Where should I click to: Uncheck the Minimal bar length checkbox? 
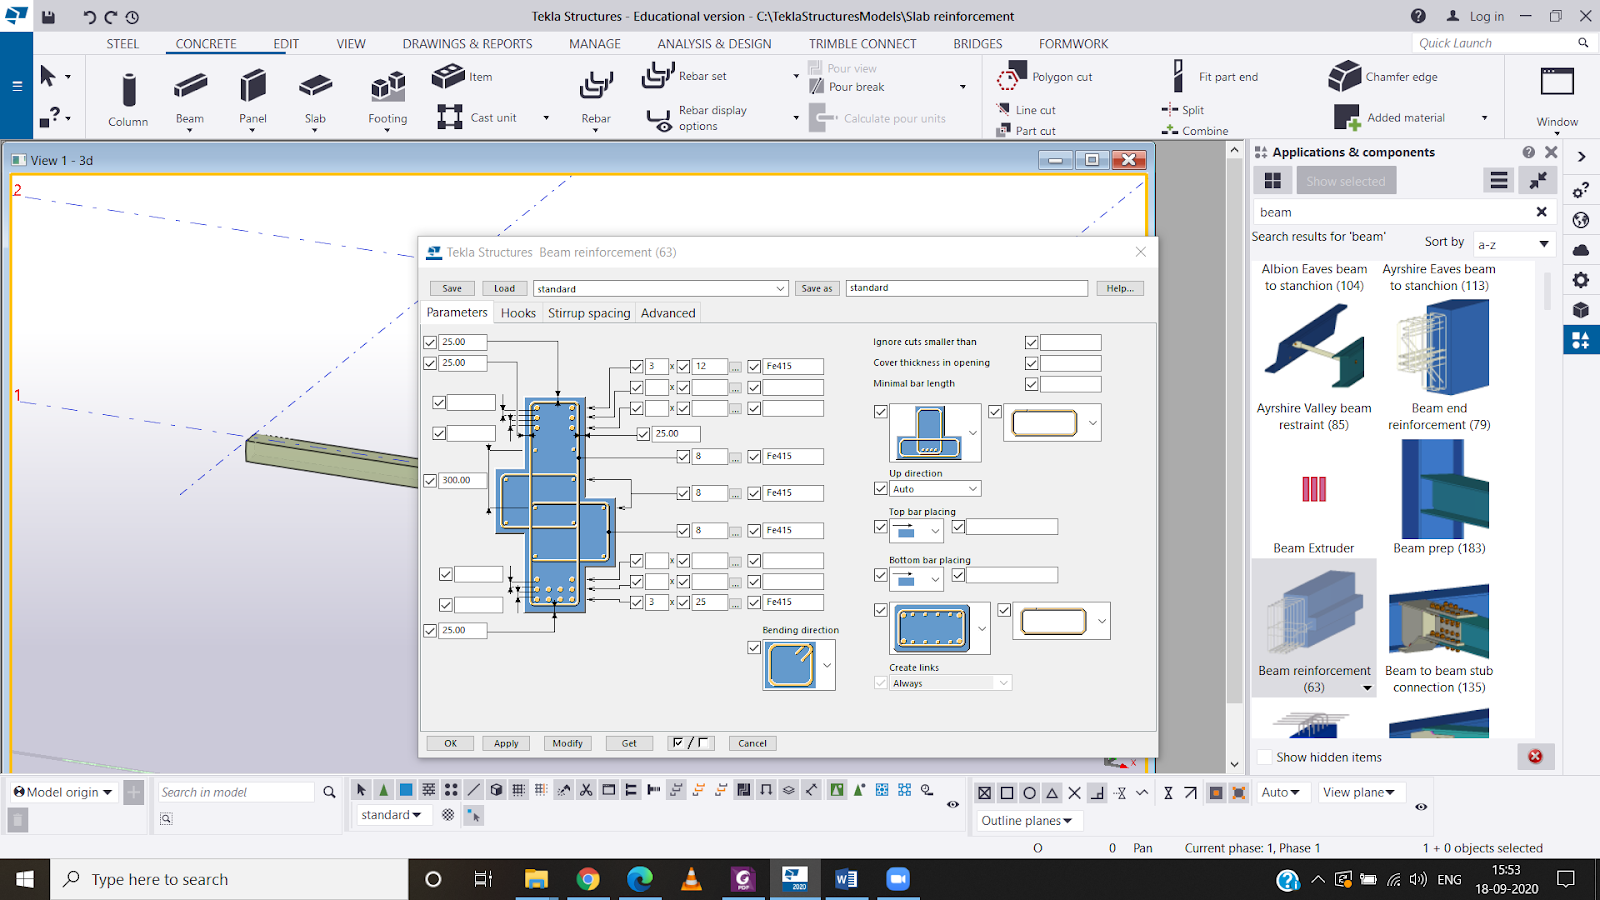point(1031,384)
